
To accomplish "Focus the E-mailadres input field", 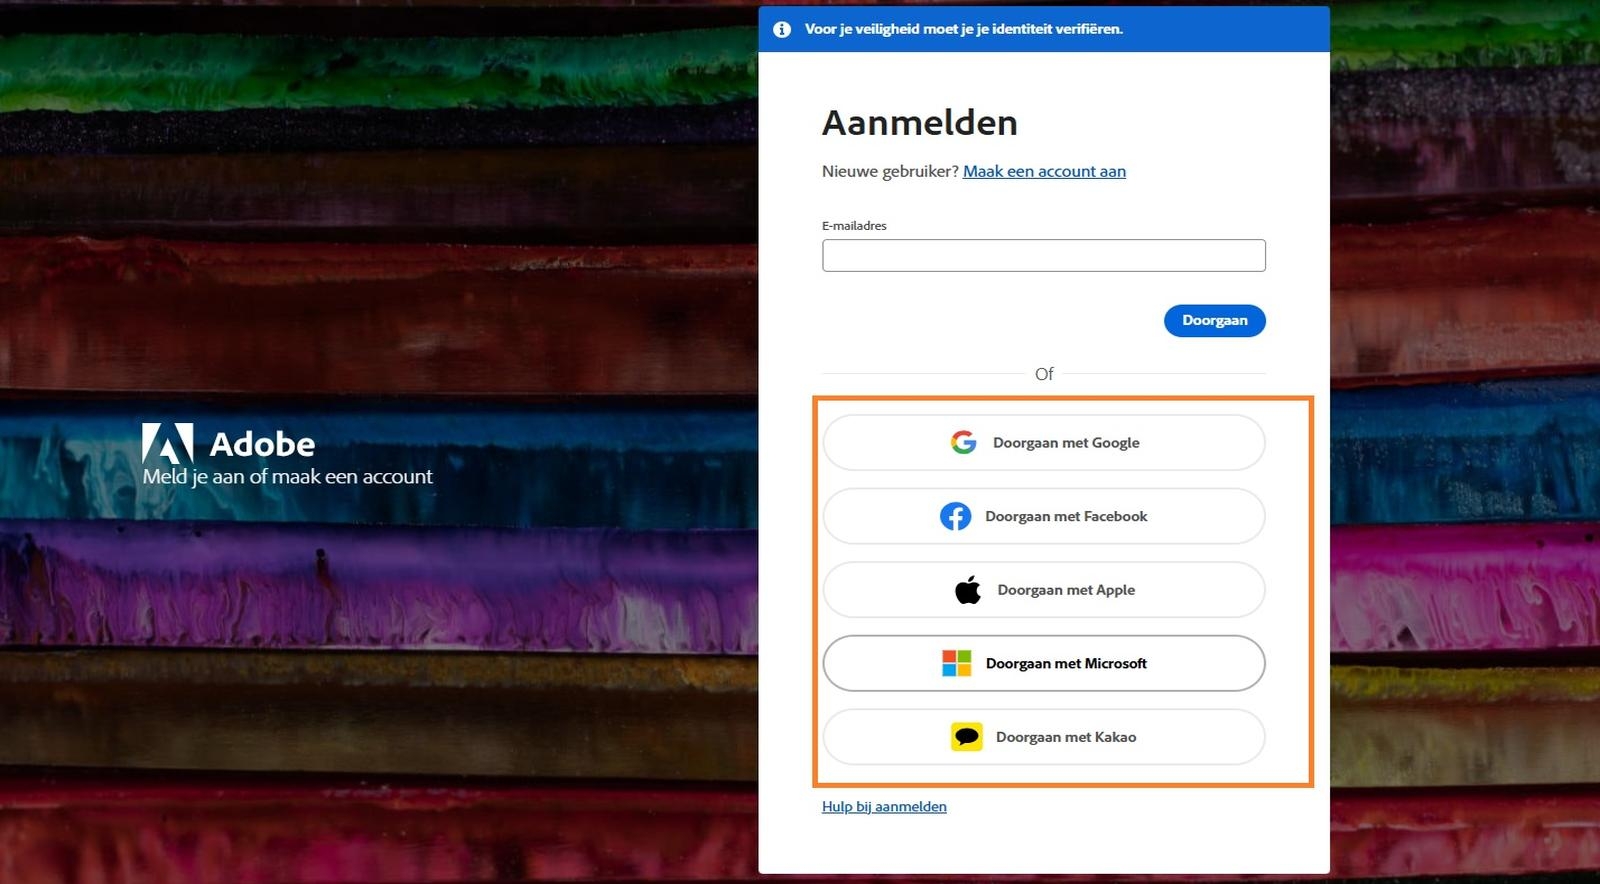I will click(x=1043, y=255).
